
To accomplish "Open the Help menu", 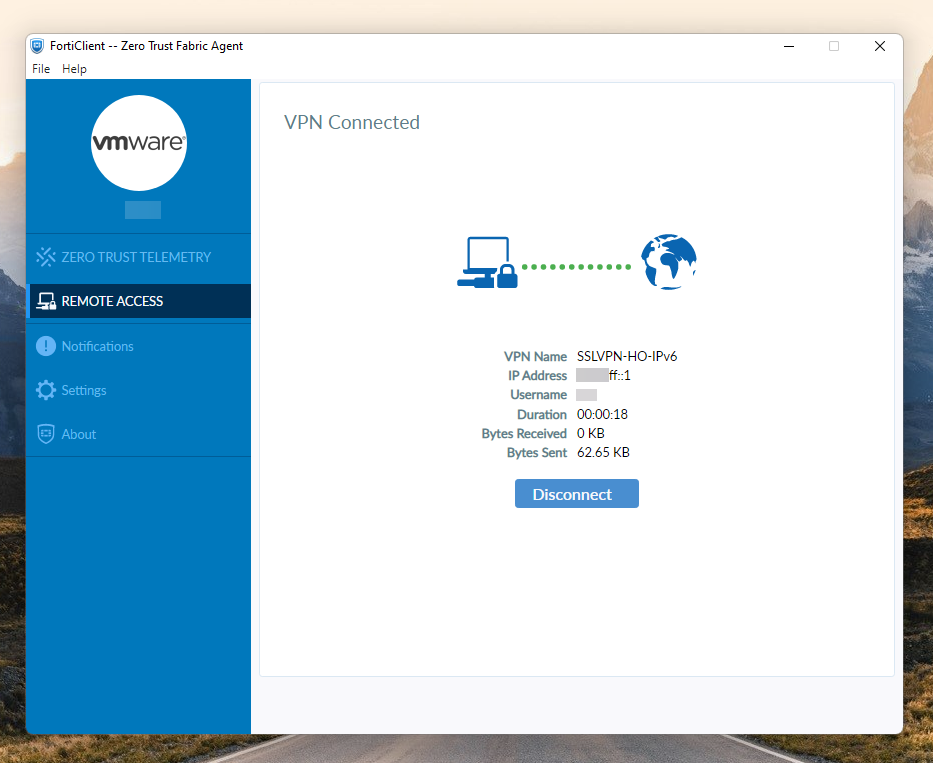I will point(74,69).
